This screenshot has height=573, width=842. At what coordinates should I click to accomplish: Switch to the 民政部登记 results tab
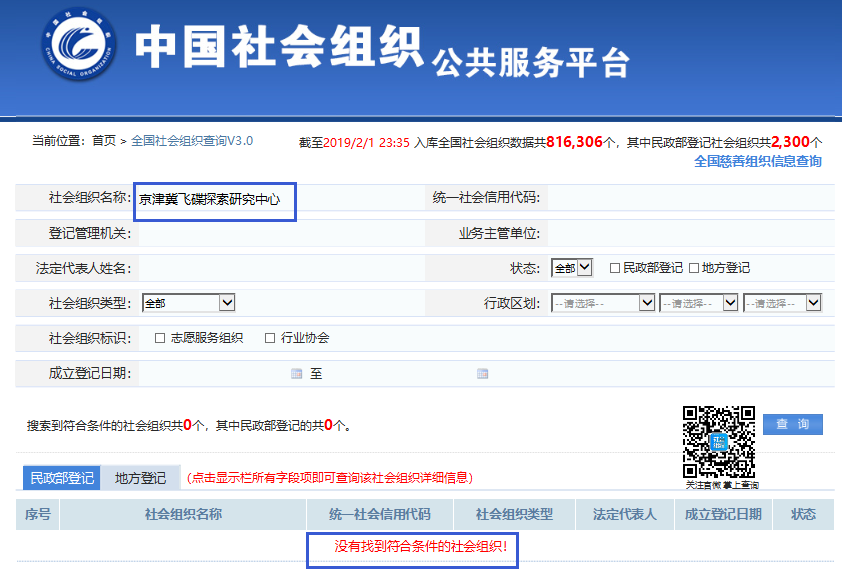(62, 477)
